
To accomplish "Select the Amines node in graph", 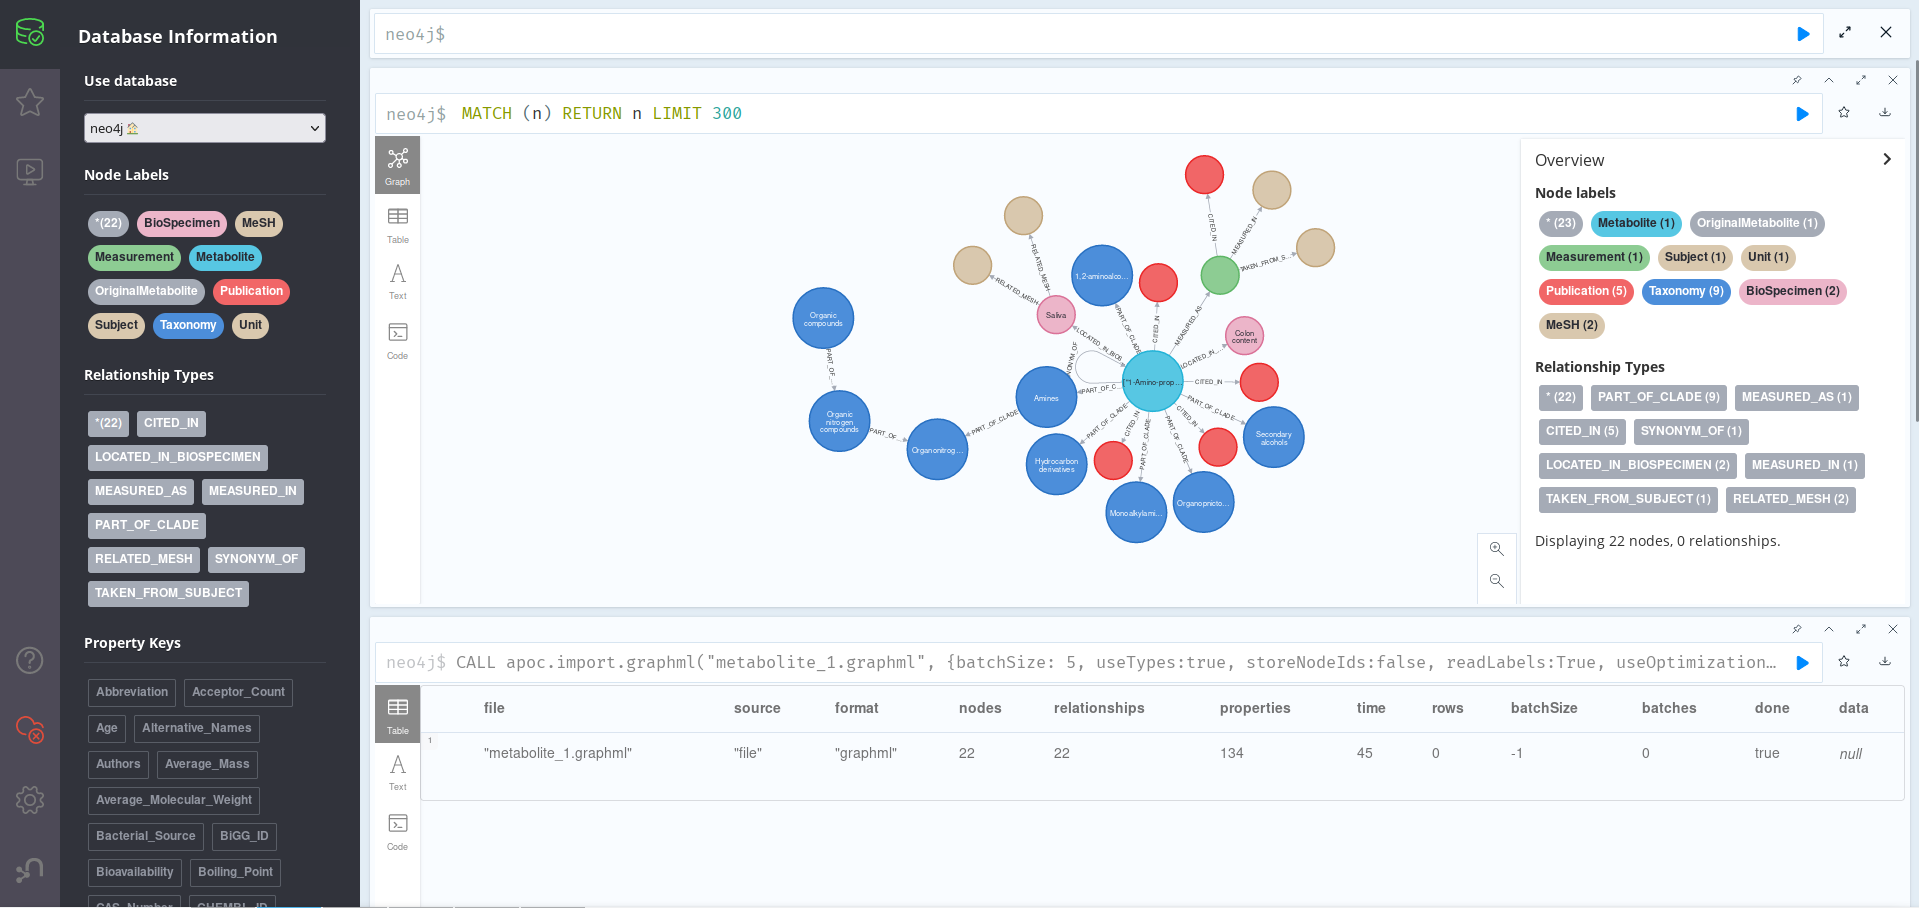I will click(x=1046, y=398).
